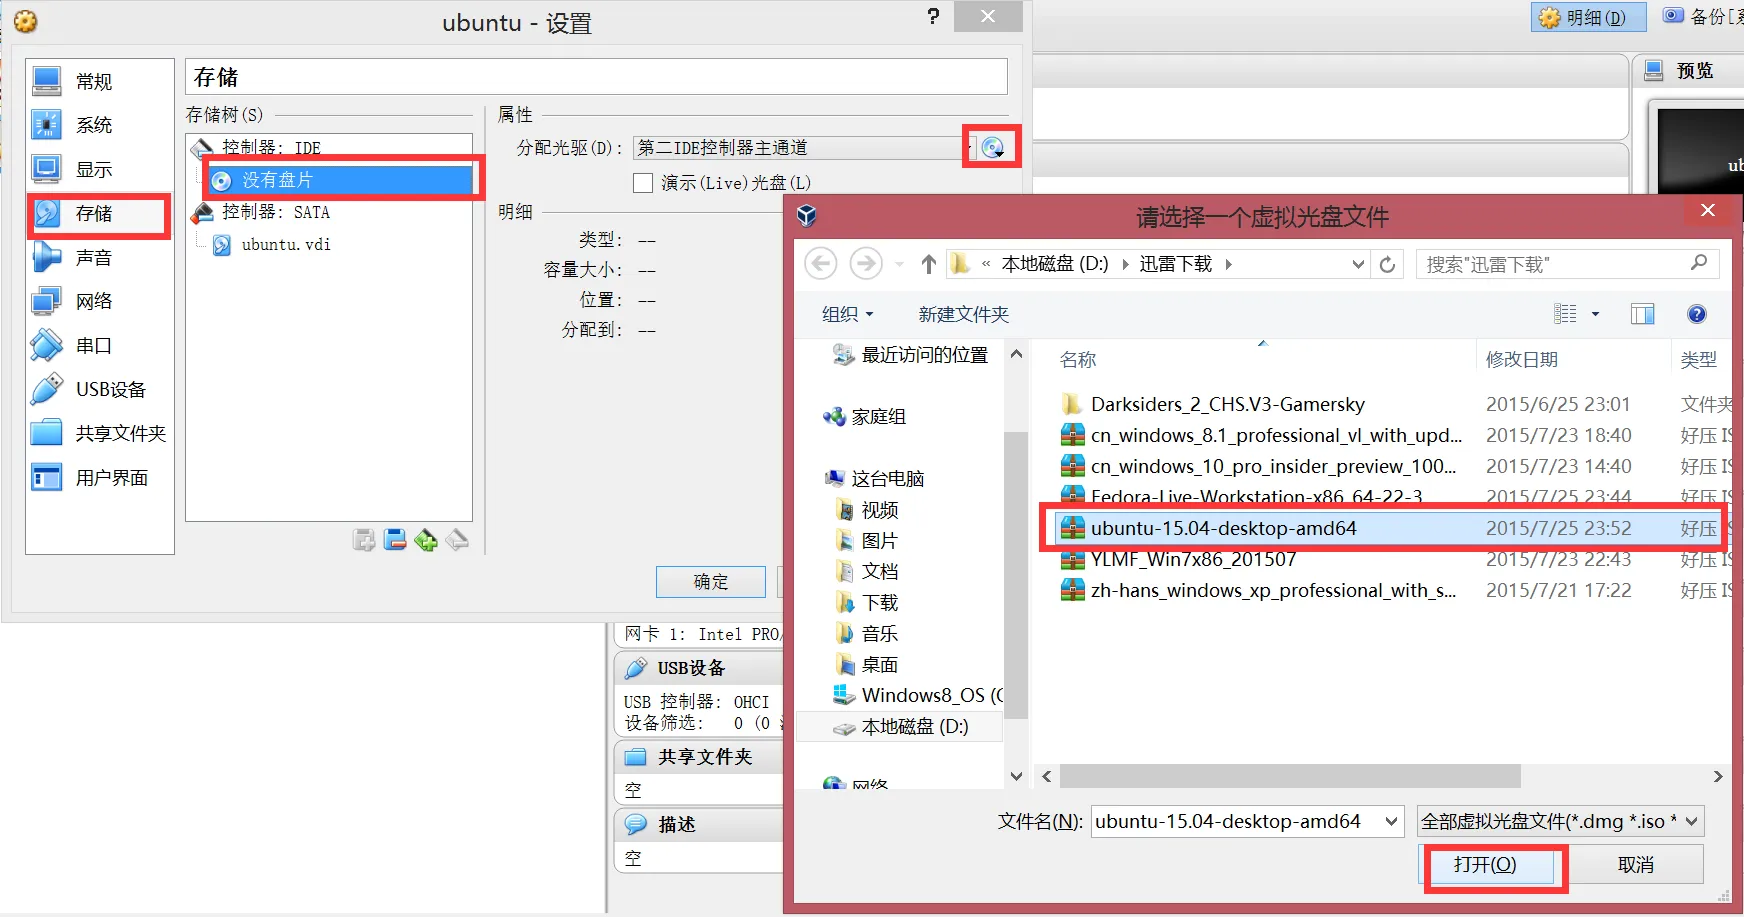Refresh the 迅雷下载 folder listing

[x=1388, y=263]
